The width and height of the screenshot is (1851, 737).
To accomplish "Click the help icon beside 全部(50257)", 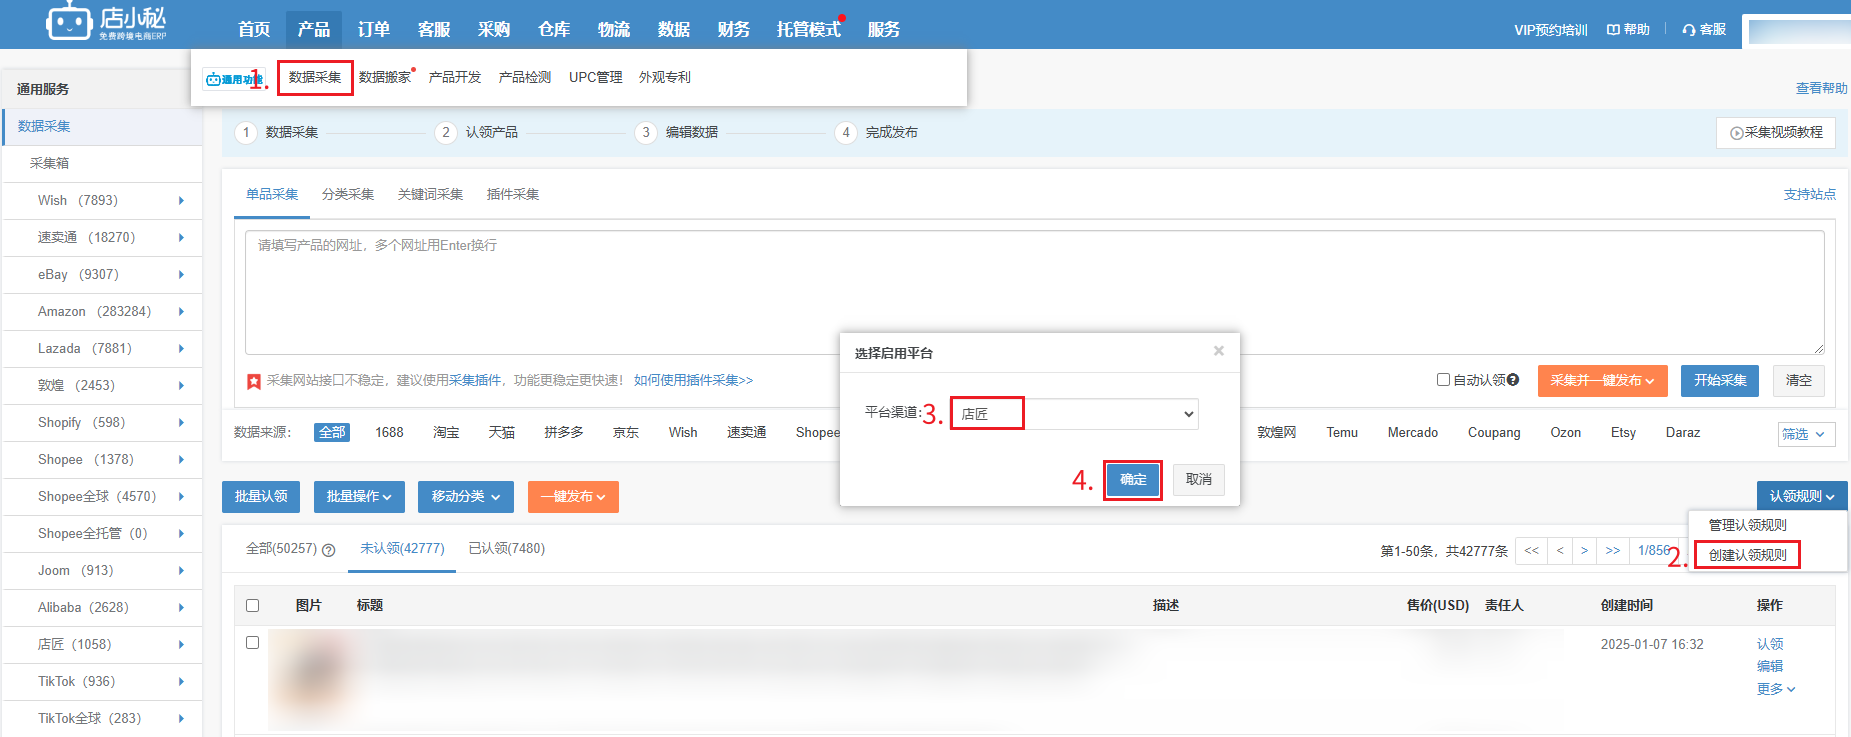I will tap(328, 550).
